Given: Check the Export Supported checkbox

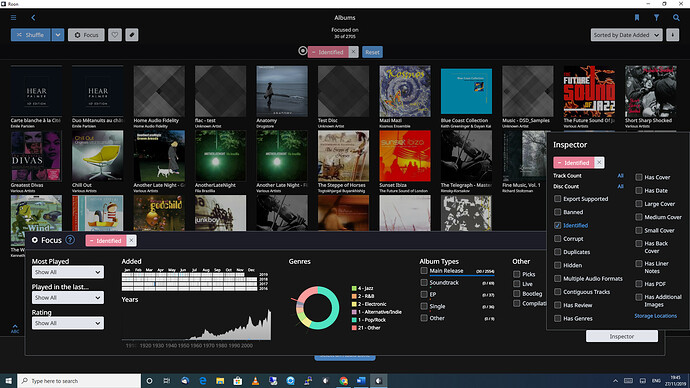Looking at the screenshot, I should click(558, 199).
